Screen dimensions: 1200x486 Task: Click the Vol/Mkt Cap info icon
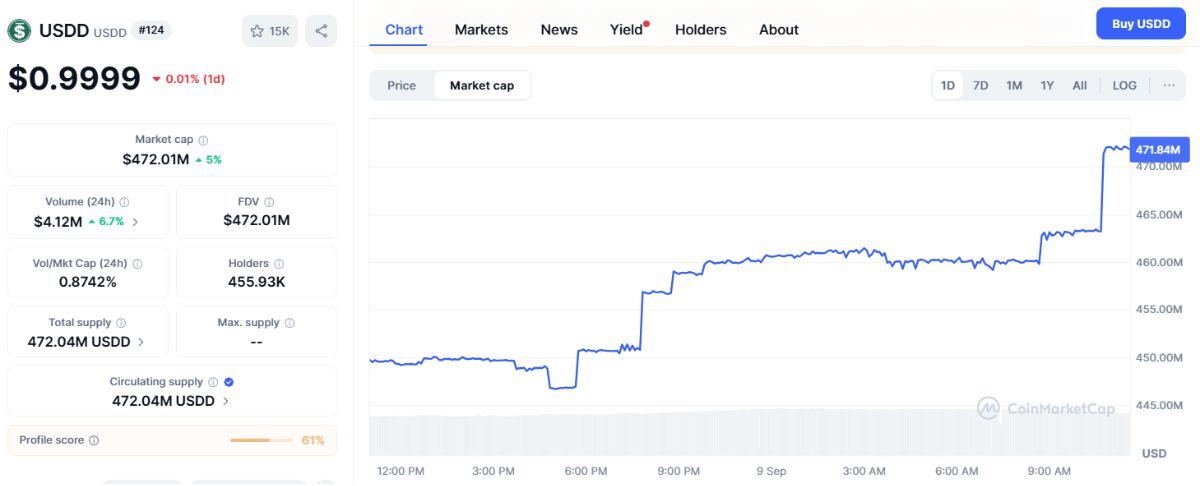pos(137,264)
